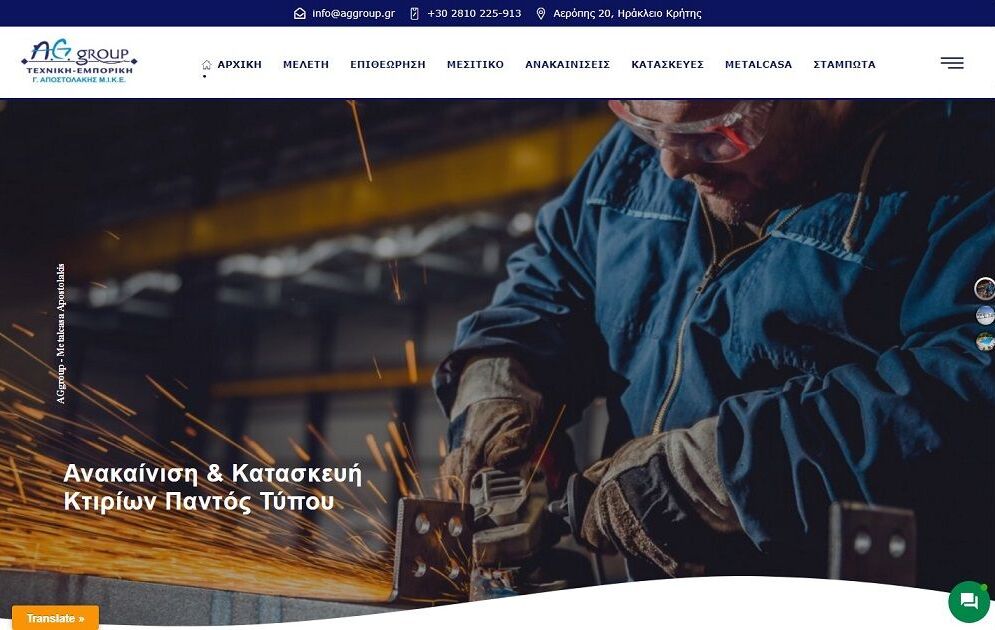Click the location pin icon

pos(541,13)
